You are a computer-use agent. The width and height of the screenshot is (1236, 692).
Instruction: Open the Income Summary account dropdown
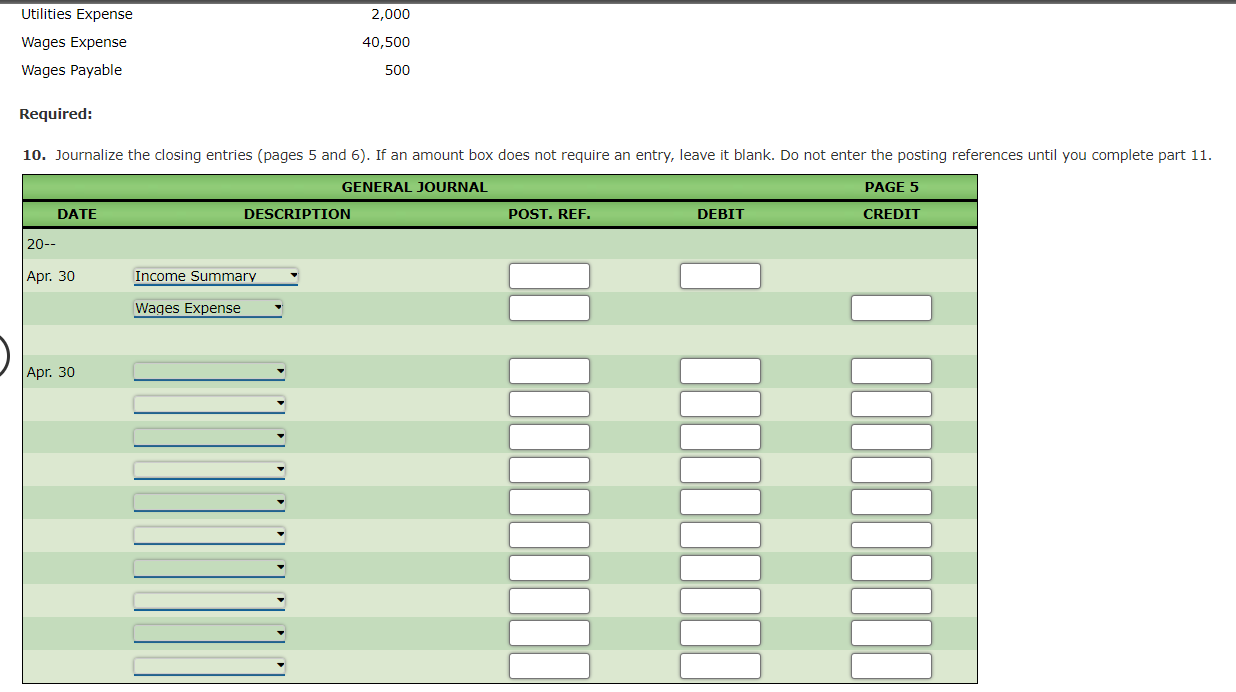click(216, 276)
